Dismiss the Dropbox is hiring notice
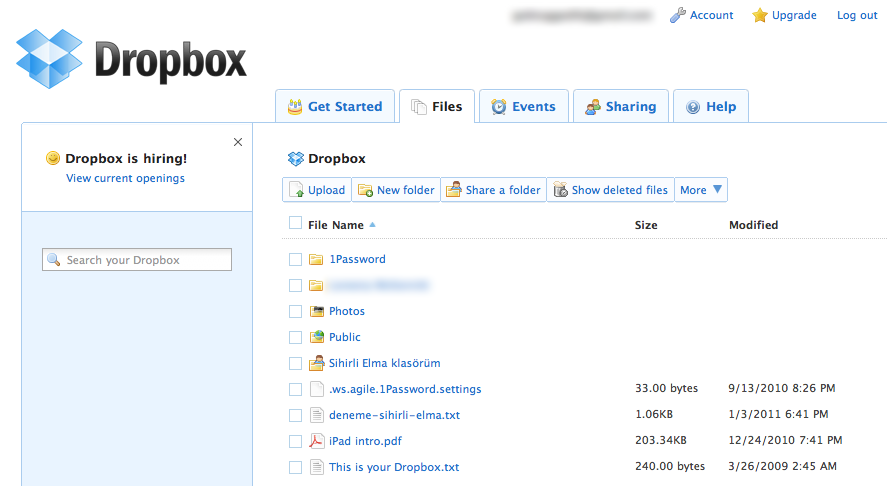This screenshot has width=893, height=486. 238,142
